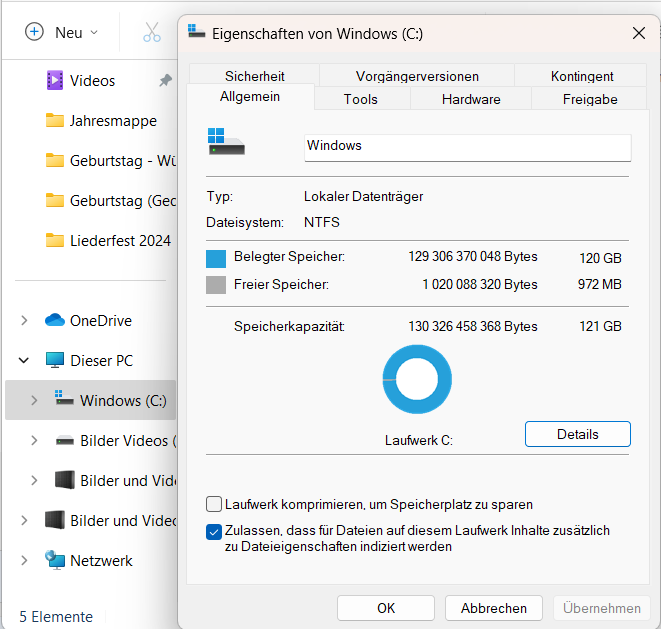Select the Videos quick access entry
The image size is (661, 629).
tap(91, 80)
